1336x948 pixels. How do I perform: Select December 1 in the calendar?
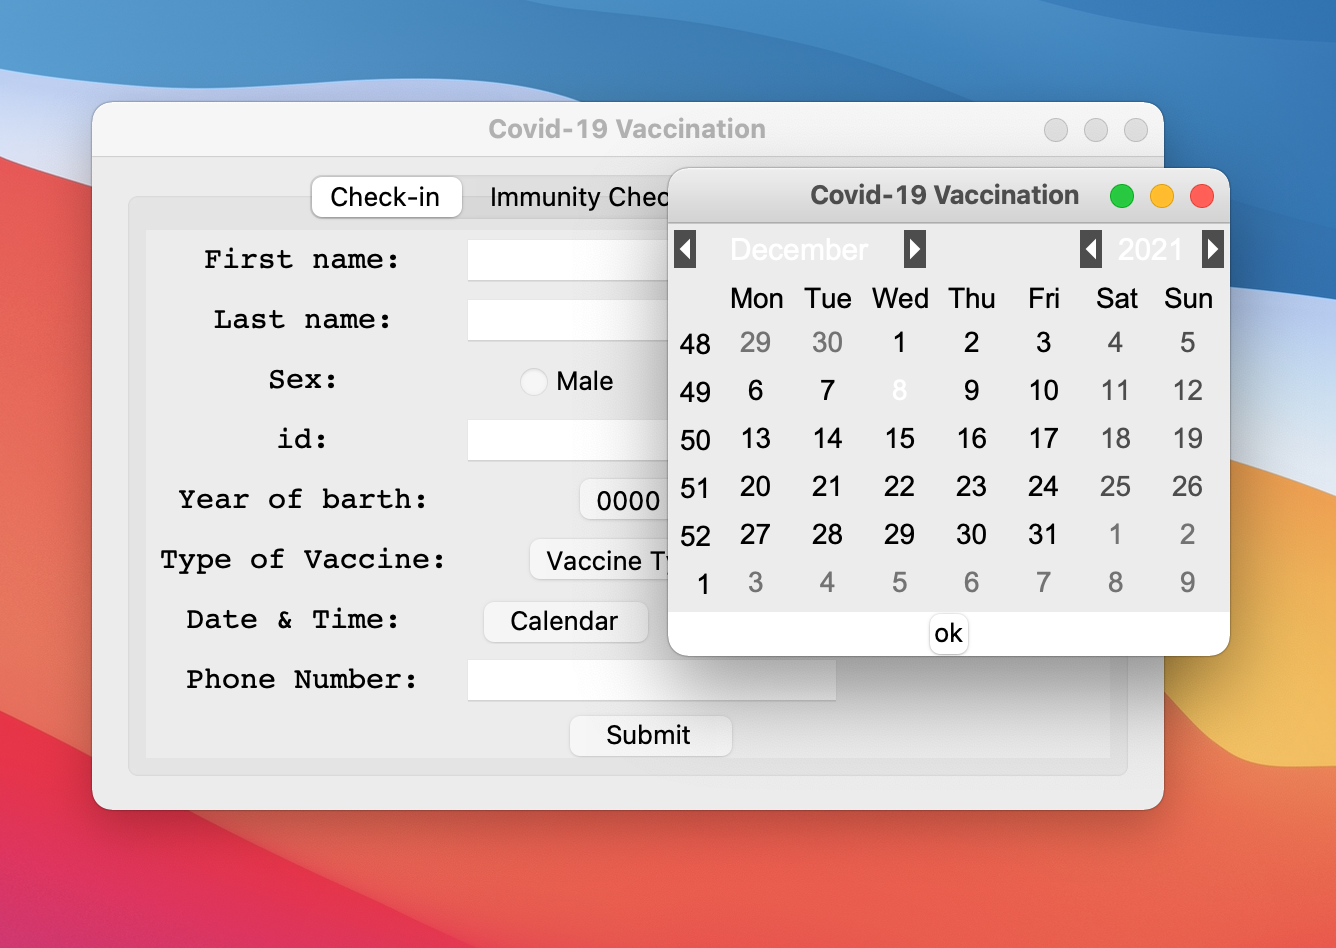(x=900, y=343)
